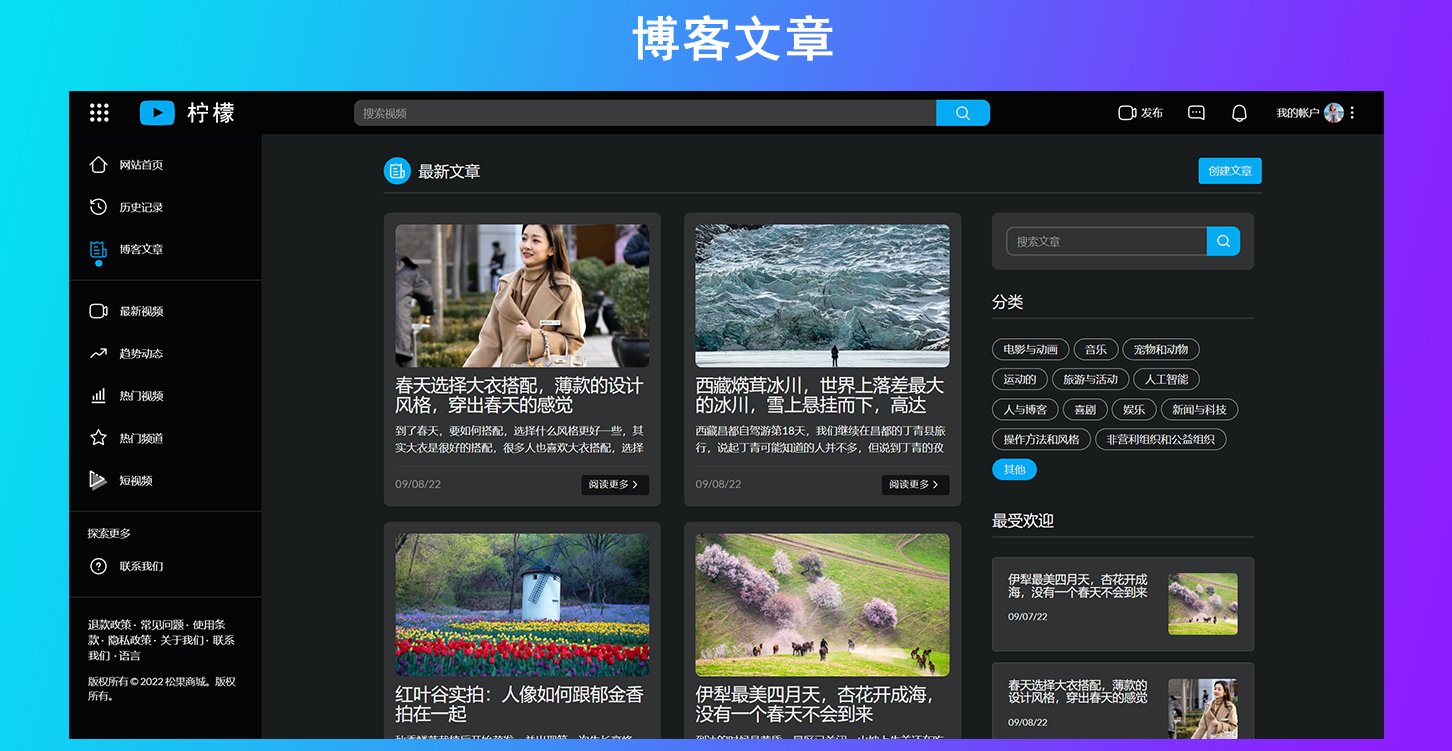Open the tulip windmill article thumbnail
1452x751 pixels.
522,604
